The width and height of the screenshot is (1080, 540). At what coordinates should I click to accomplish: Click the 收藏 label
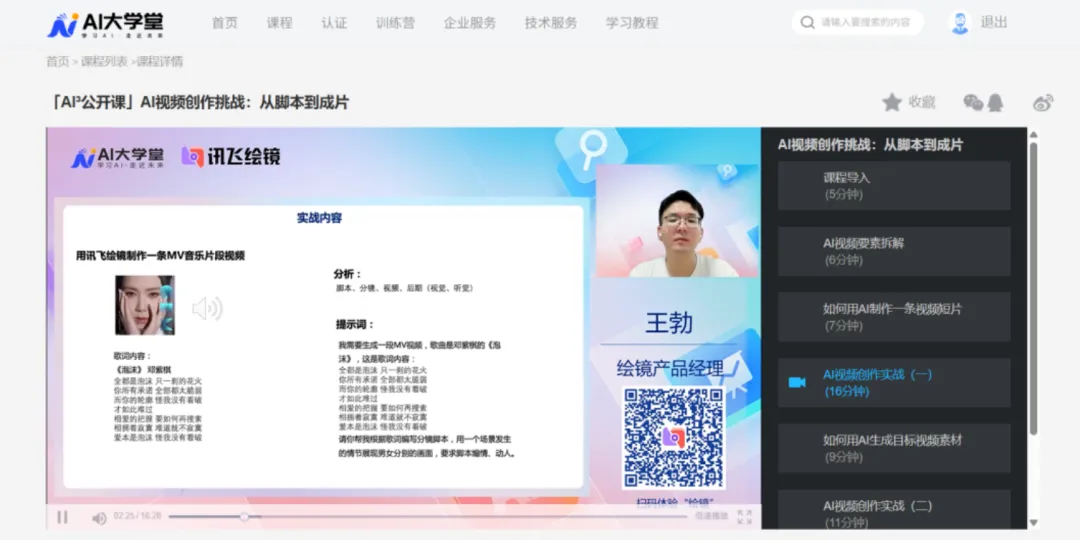point(922,103)
